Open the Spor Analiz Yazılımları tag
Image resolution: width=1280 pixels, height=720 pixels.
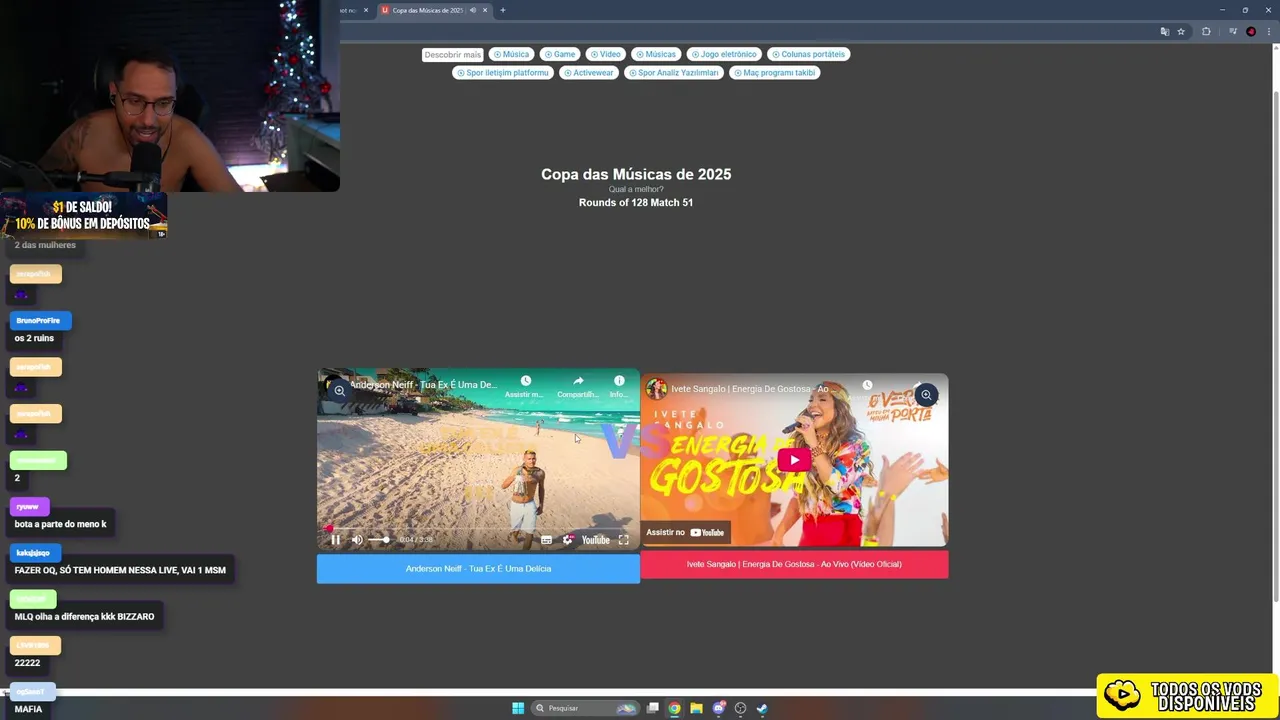(673, 73)
